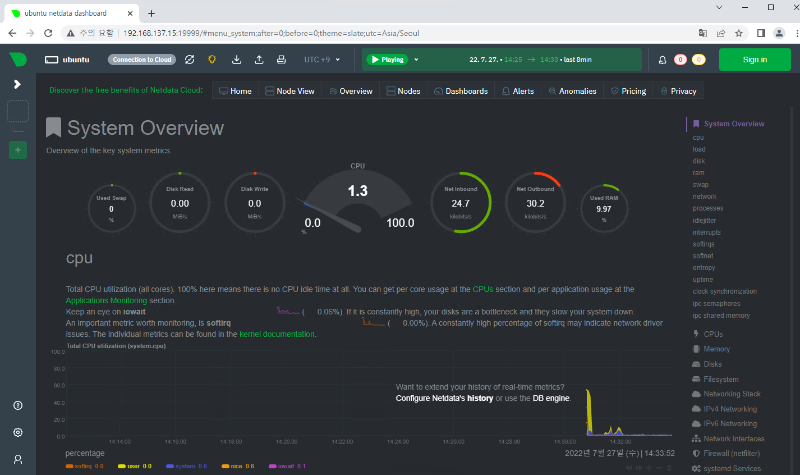
Task: Click the green Sign in button
Action: point(755,59)
